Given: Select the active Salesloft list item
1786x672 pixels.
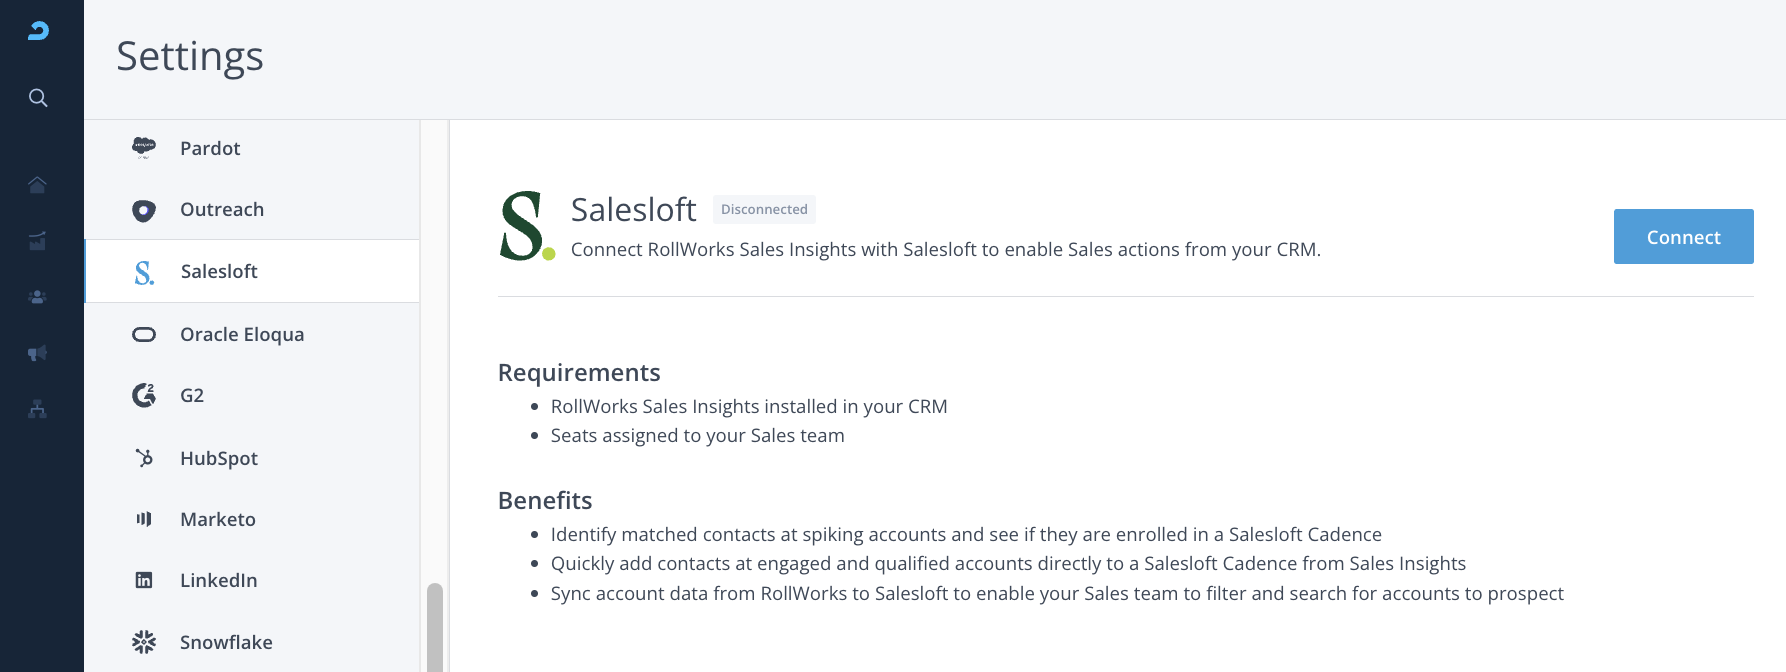Looking at the screenshot, I should 219,272.
